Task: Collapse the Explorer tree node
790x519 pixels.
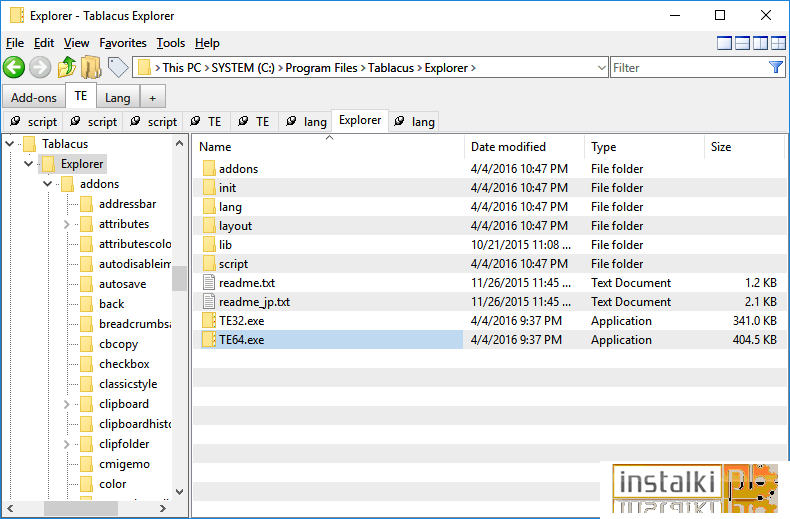Action: (29, 164)
